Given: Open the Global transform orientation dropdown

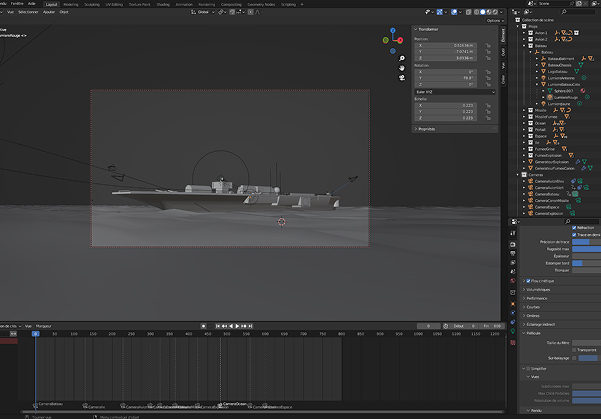Looking at the screenshot, I should (203, 12).
